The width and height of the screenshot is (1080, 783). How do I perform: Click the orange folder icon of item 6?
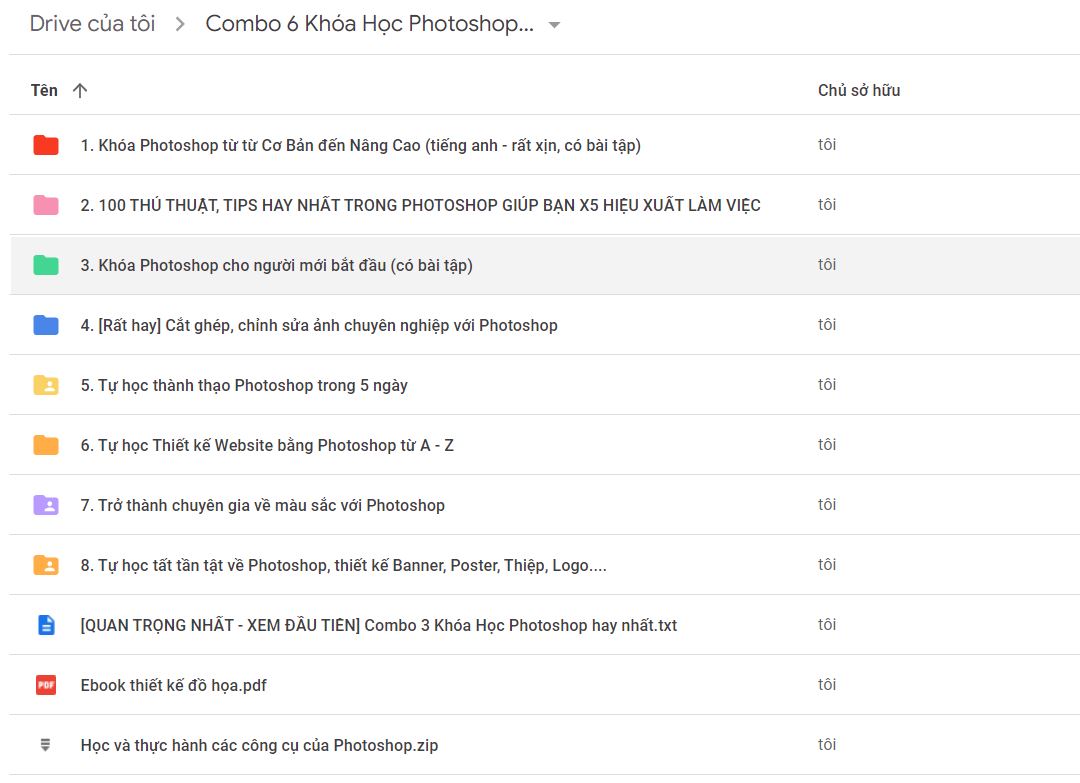[x=45, y=445]
